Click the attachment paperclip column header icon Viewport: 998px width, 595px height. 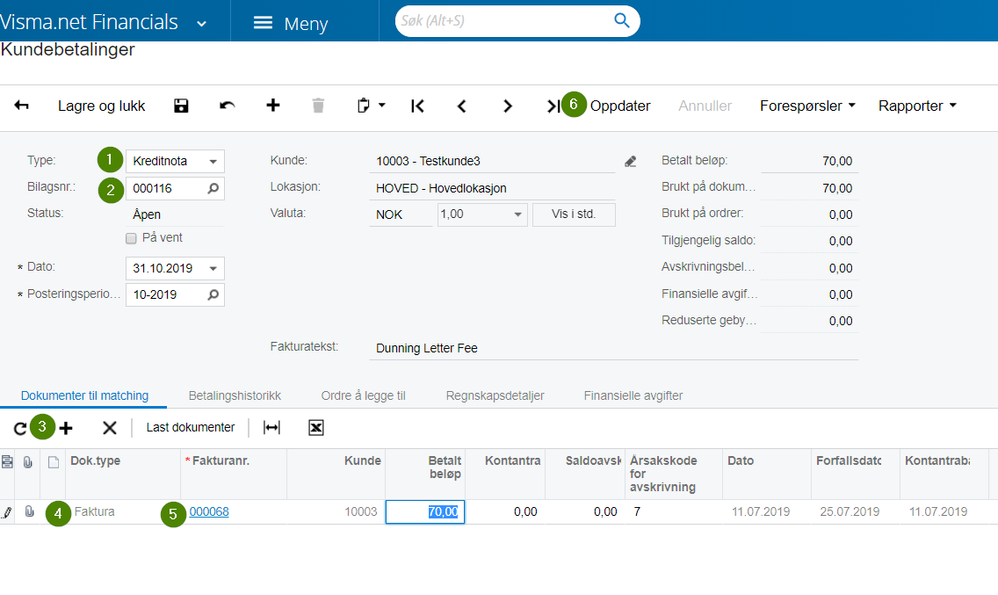tap(28, 462)
